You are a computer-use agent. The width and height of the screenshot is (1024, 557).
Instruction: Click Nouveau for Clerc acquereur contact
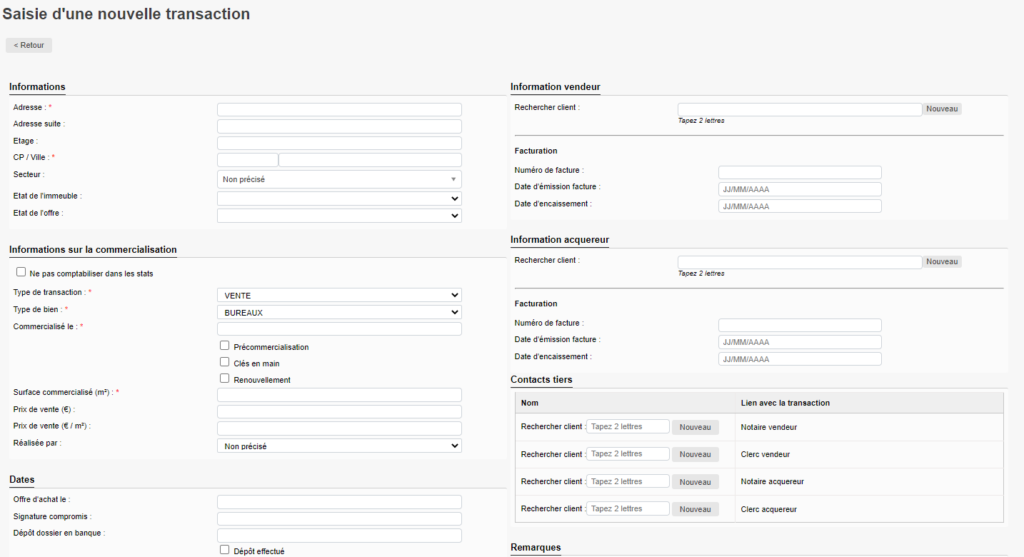695,509
